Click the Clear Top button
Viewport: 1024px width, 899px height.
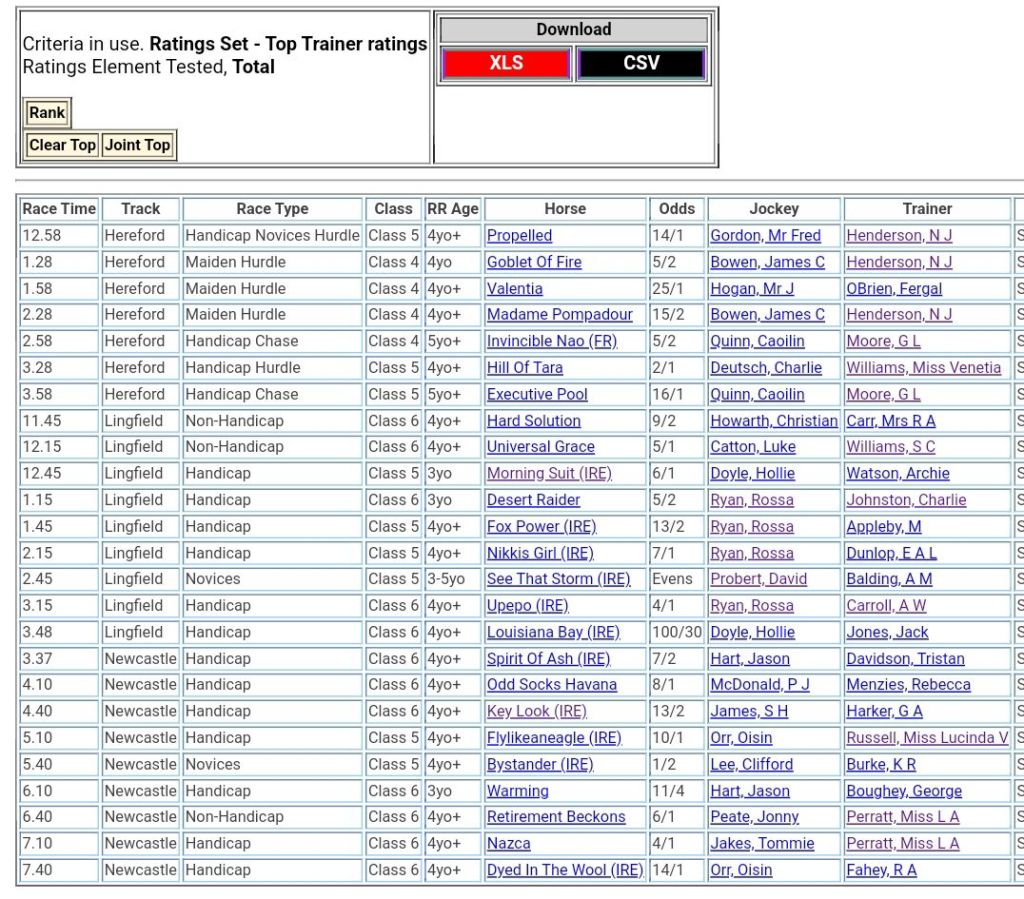point(62,145)
